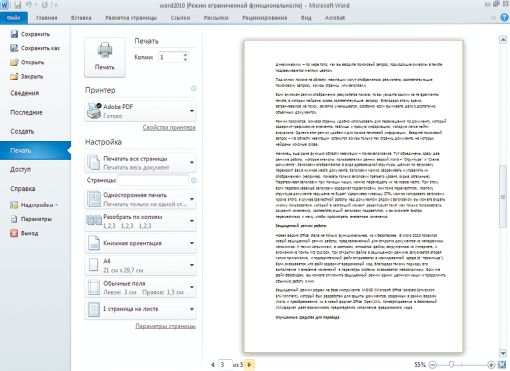This screenshot has width=510, height=371.
Task: Switch to the Вставка tab
Action: point(81,18)
